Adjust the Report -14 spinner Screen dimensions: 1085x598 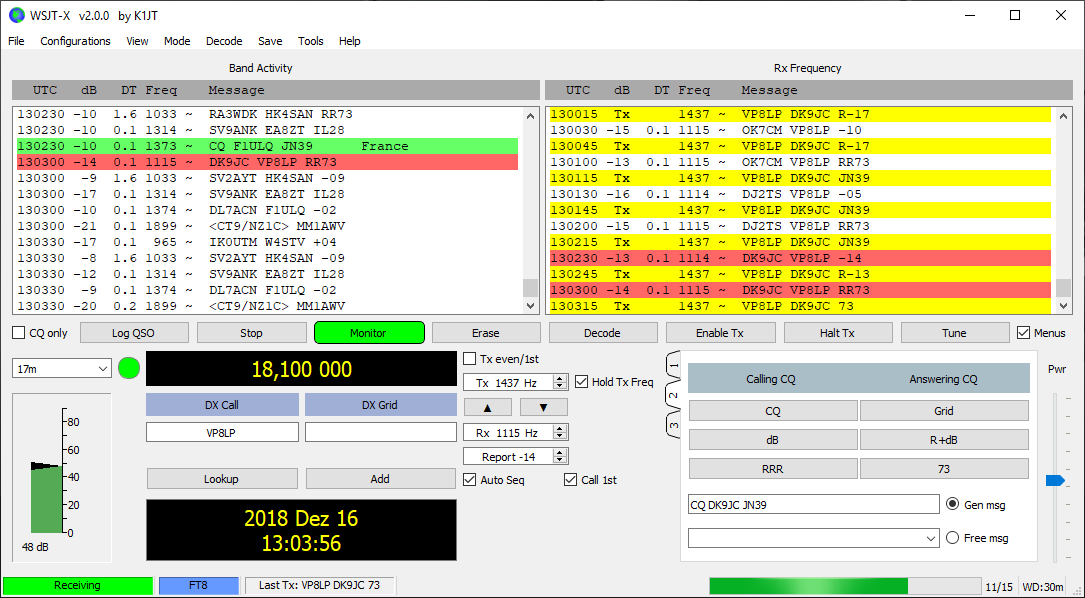[516, 456]
